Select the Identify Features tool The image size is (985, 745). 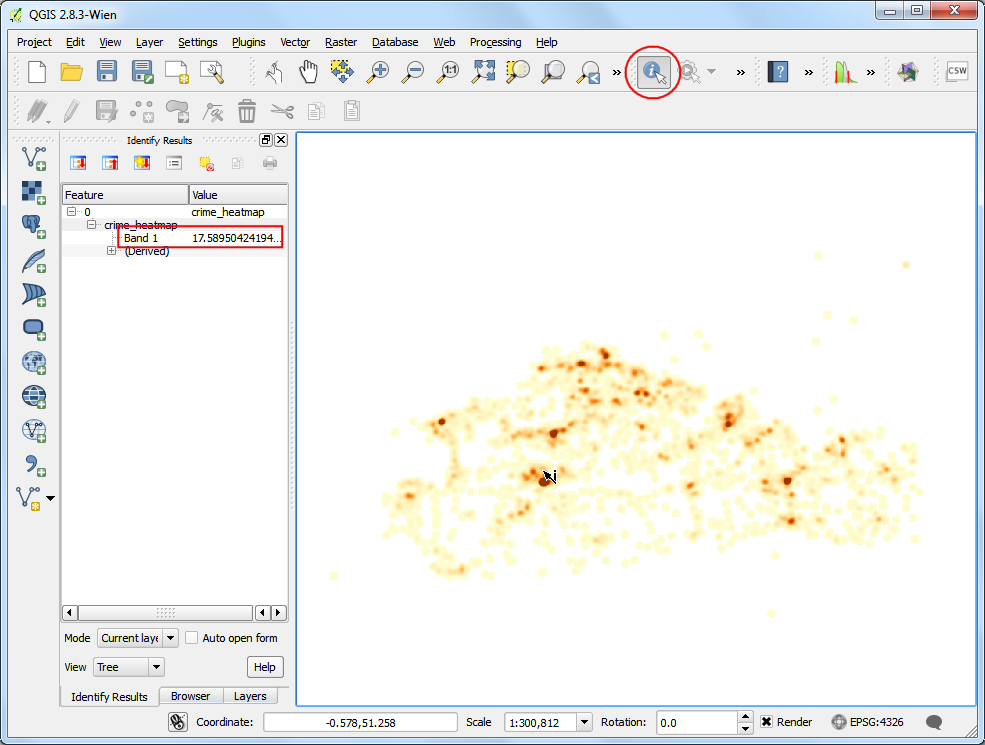point(654,72)
